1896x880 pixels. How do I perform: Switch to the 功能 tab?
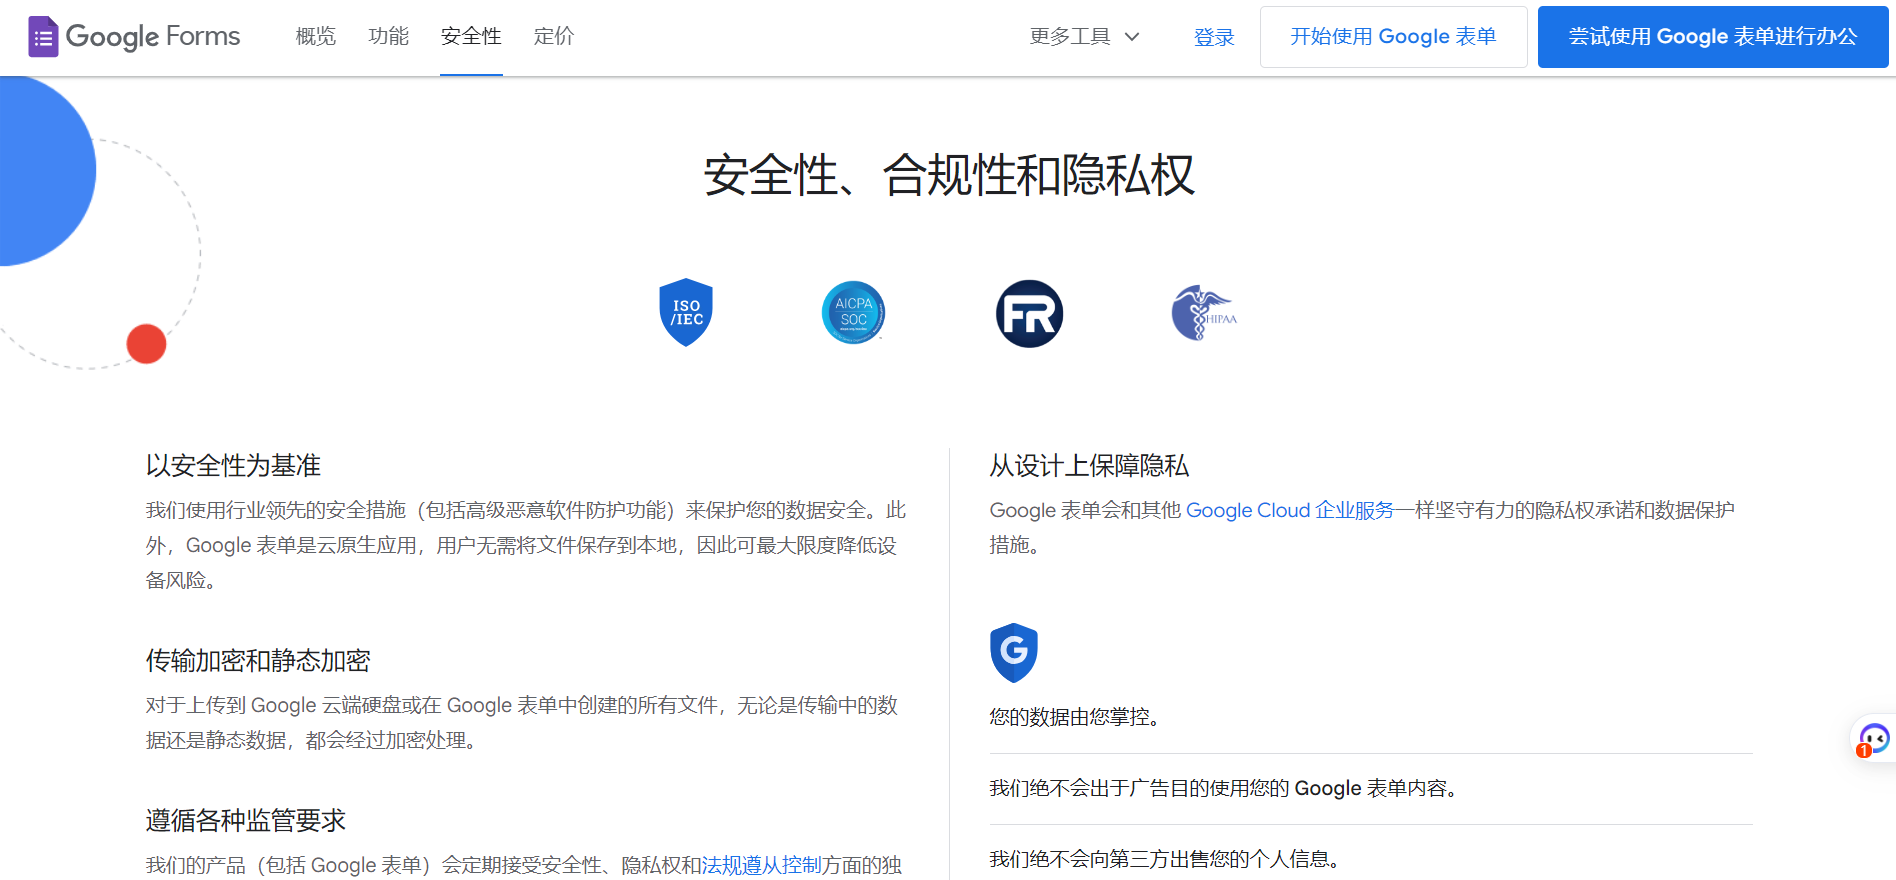tap(389, 37)
